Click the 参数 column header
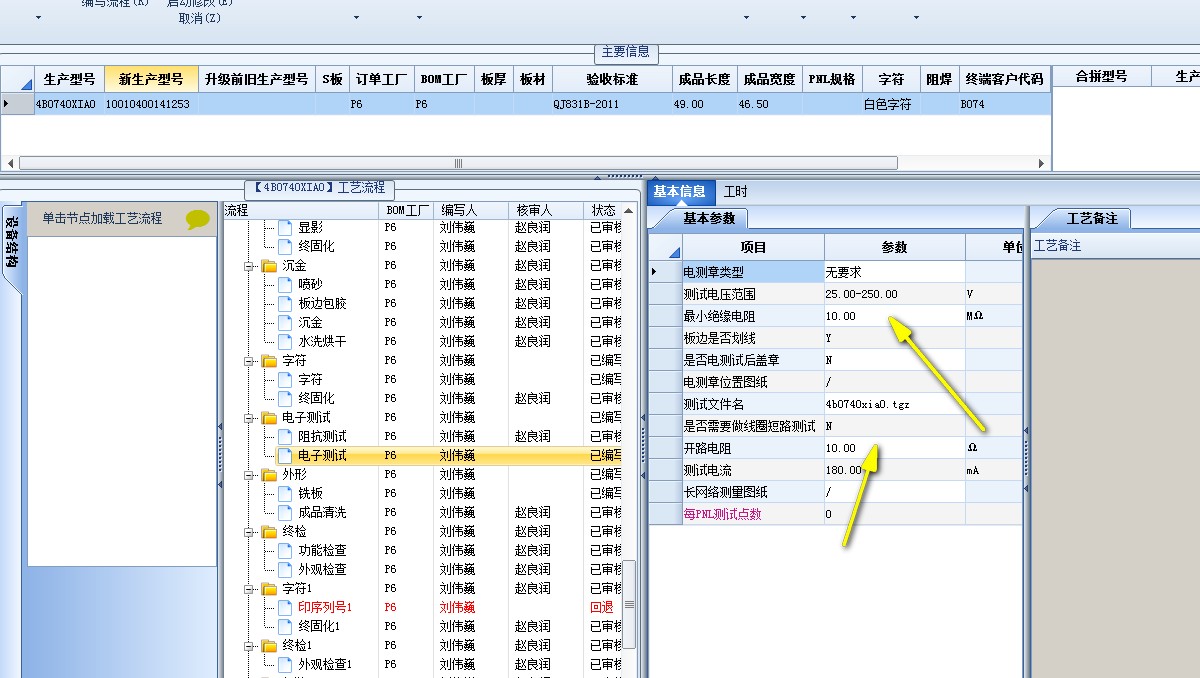 coord(894,248)
